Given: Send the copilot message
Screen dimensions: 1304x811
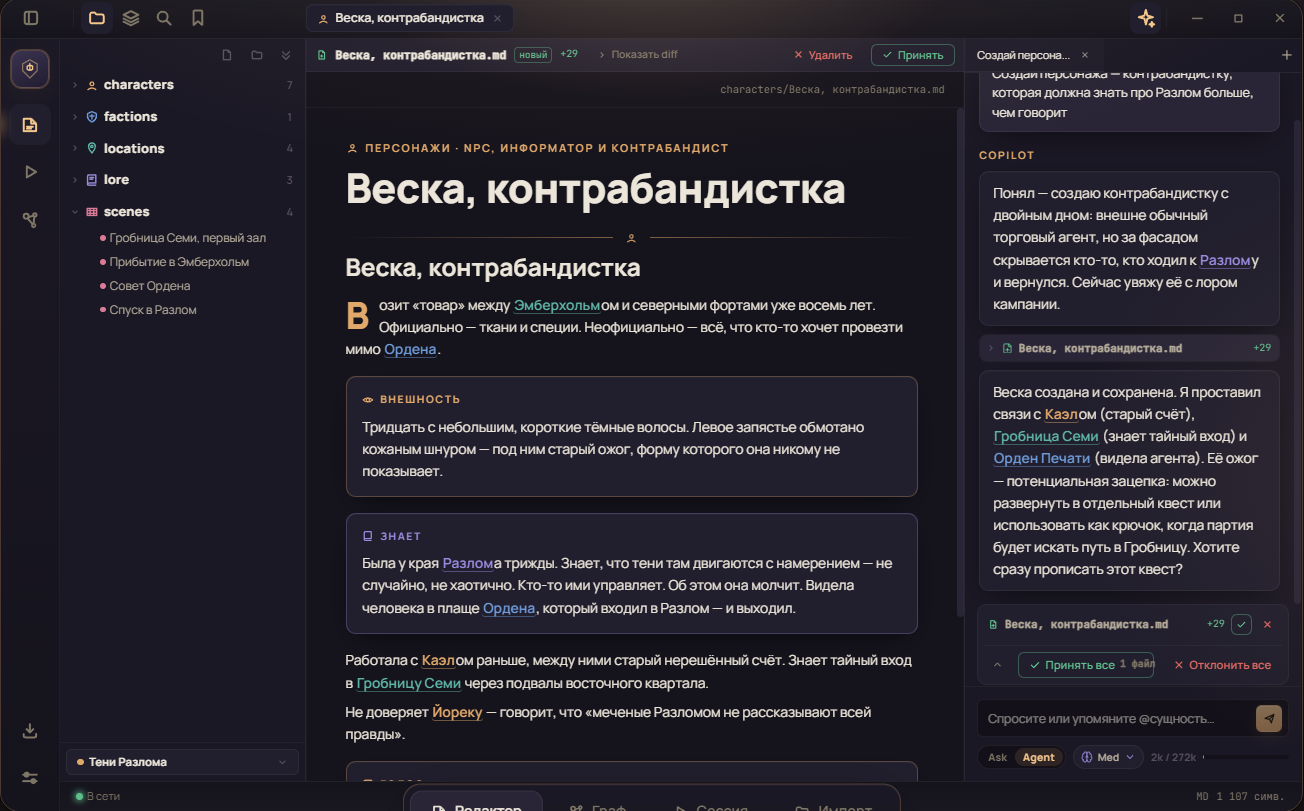Looking at the screenshot, I should 1269,718.
